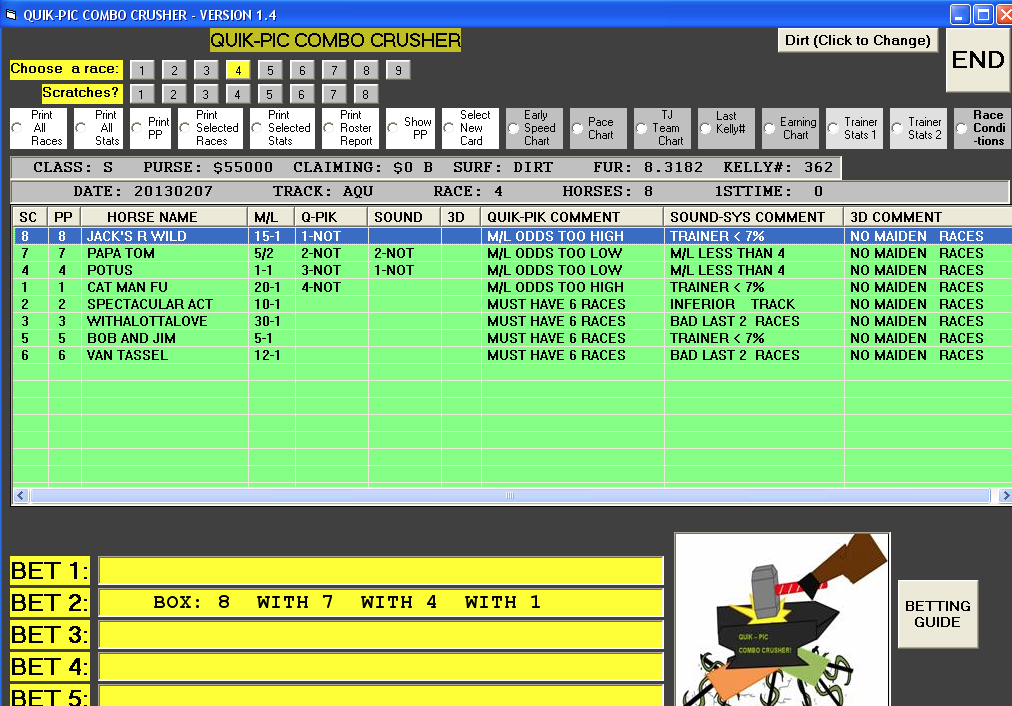The width and height of the screenshot is (1012, 706).
Task: Choose race number 9 button
Action: (x=397, y=70)
